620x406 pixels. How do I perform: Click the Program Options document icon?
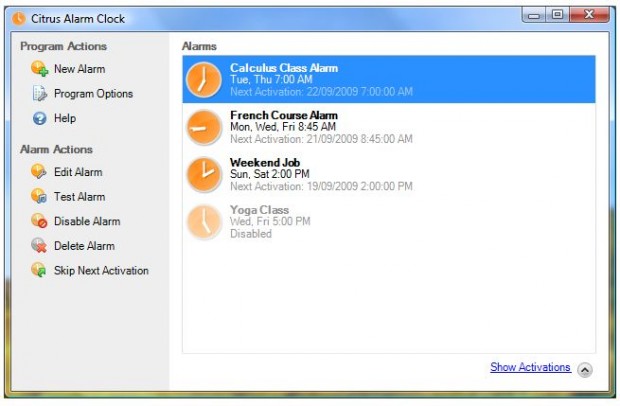point(40,94)
